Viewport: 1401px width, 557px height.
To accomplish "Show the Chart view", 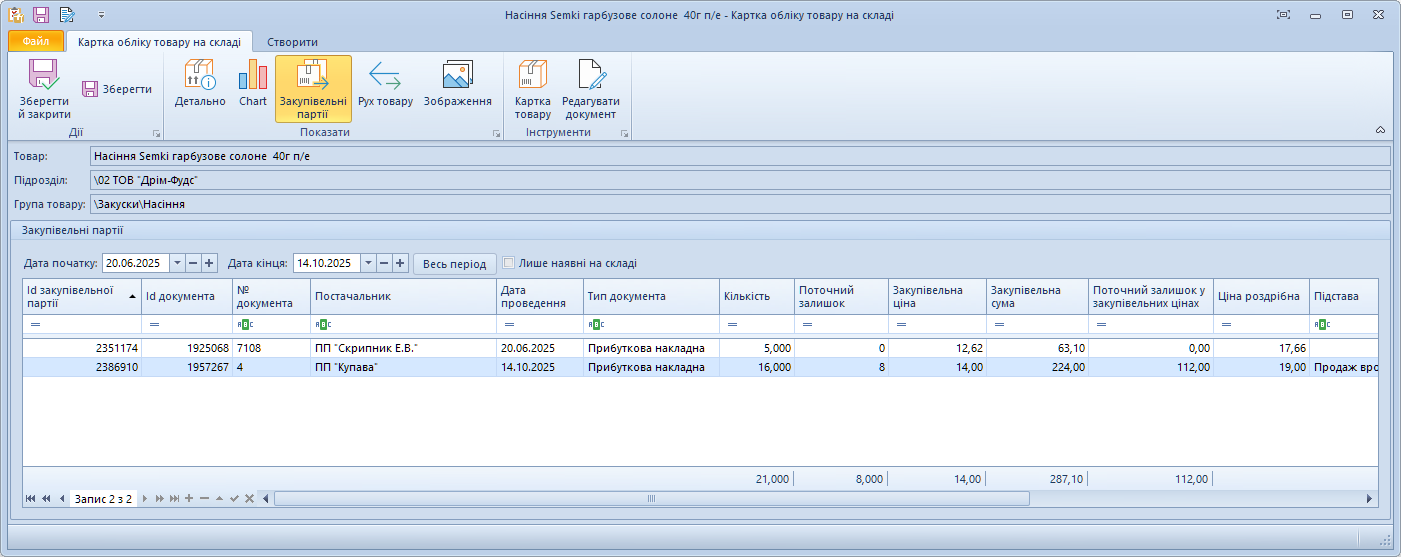I will (253, 84).
